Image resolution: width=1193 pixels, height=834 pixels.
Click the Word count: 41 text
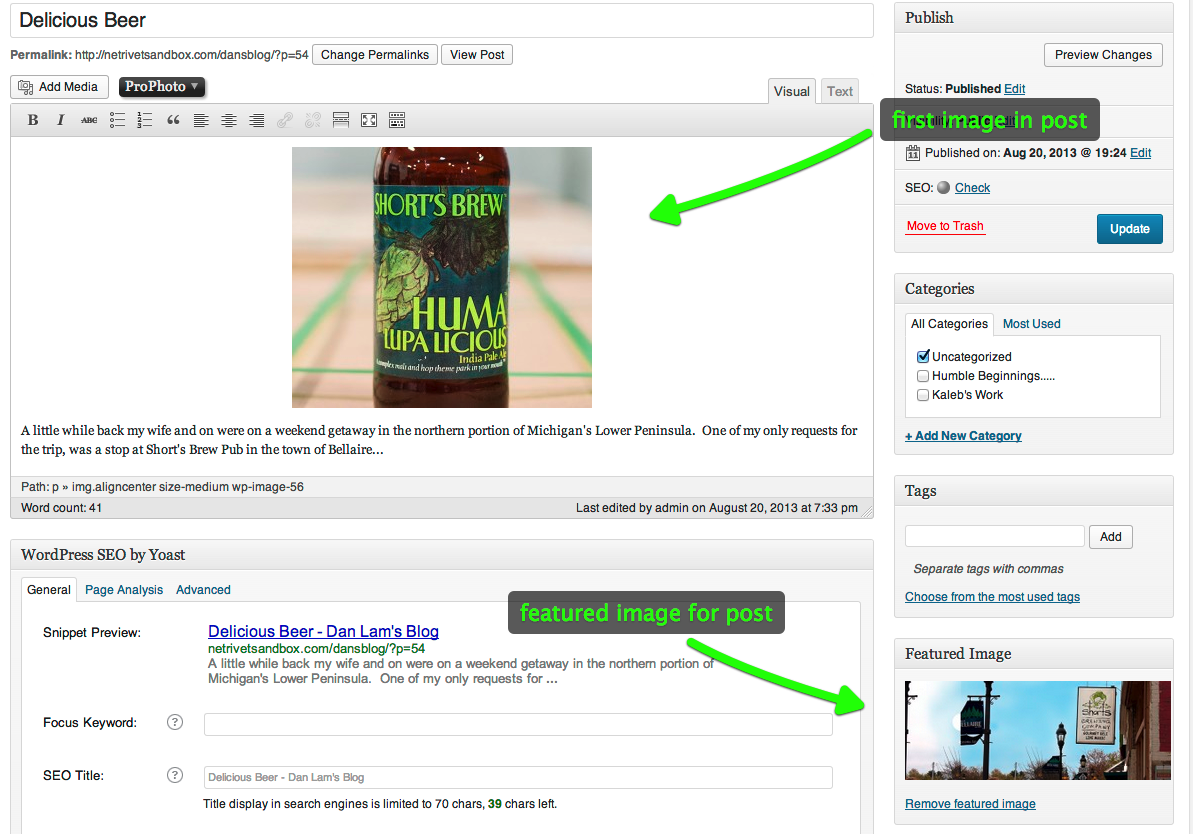pos(62,508)
